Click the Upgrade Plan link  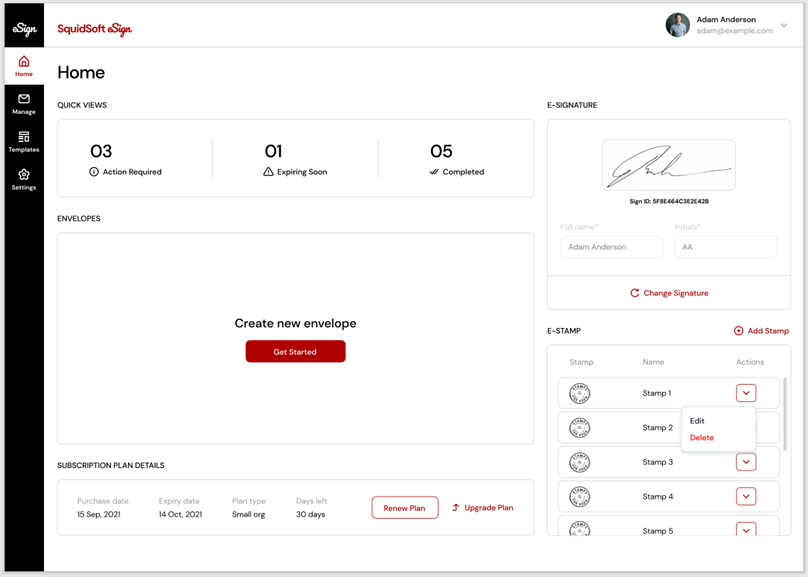482,508
